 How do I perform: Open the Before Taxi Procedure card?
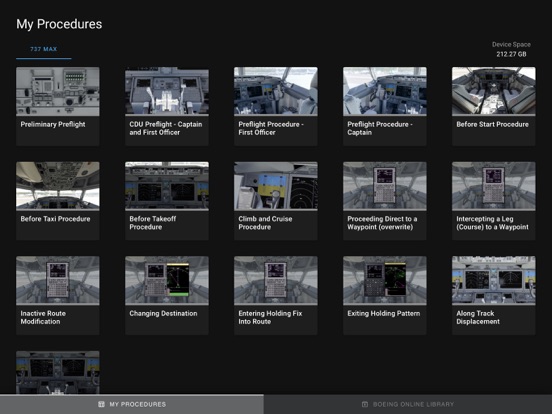point(58,201)
